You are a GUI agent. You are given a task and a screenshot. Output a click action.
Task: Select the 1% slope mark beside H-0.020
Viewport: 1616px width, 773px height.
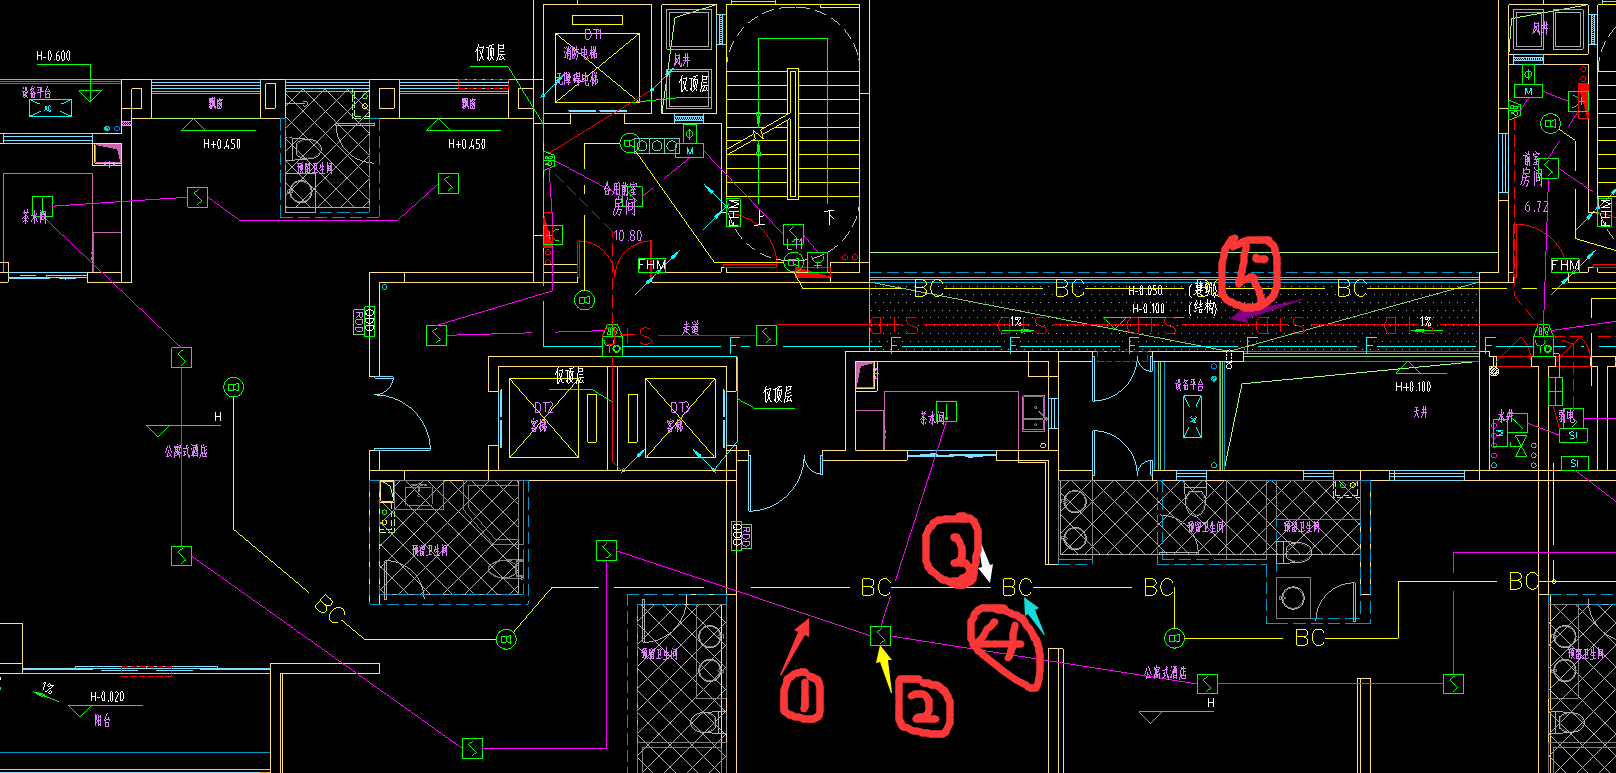47,689
